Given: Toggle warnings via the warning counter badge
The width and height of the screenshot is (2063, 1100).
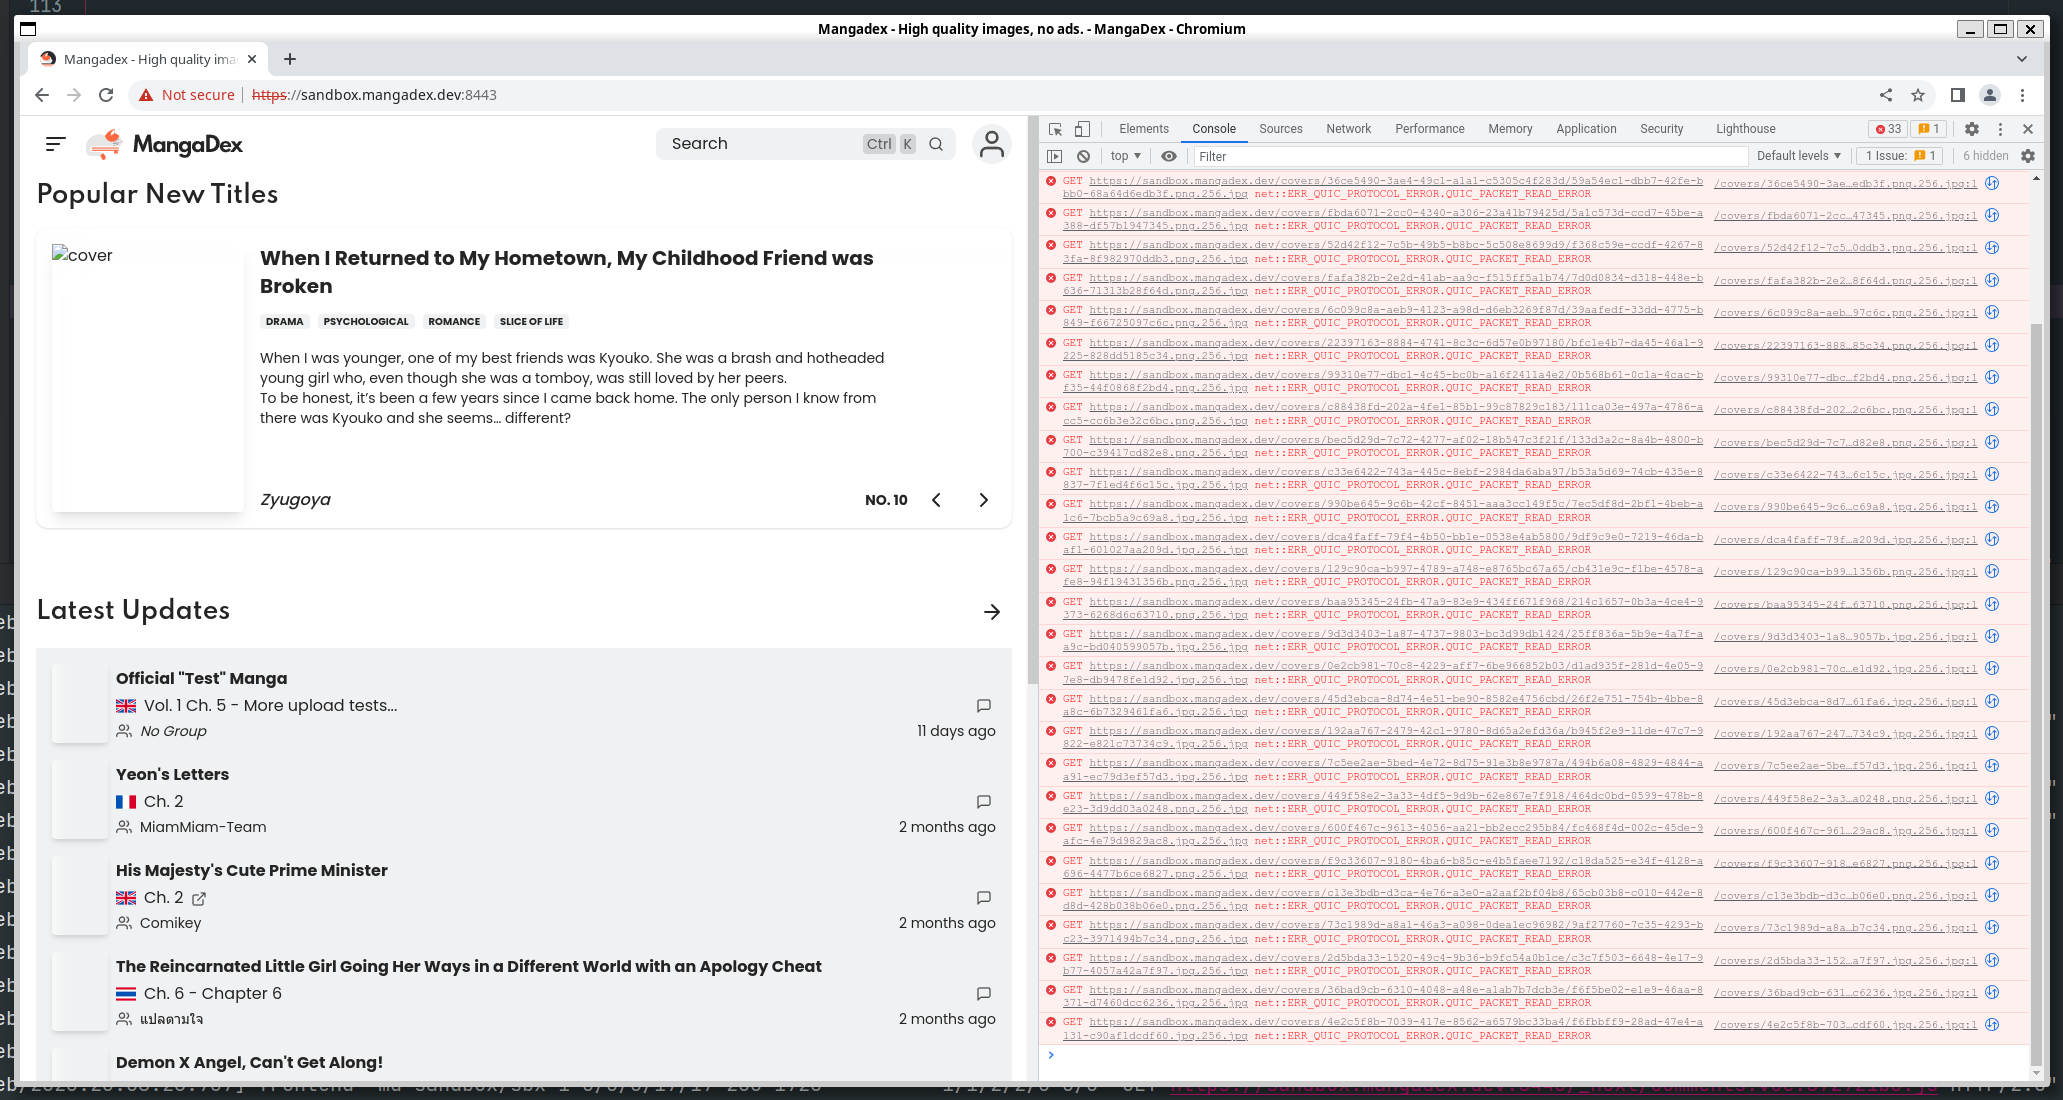Looking at the screenshot, I should [x=1929, y=129].
